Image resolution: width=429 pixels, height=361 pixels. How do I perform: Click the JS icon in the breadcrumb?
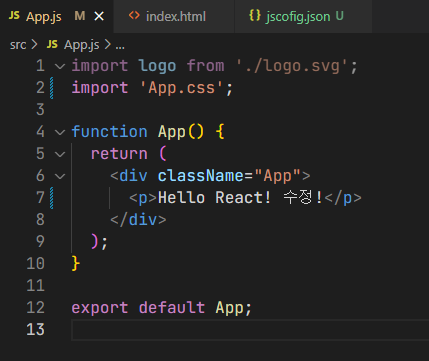coord(52,44)
